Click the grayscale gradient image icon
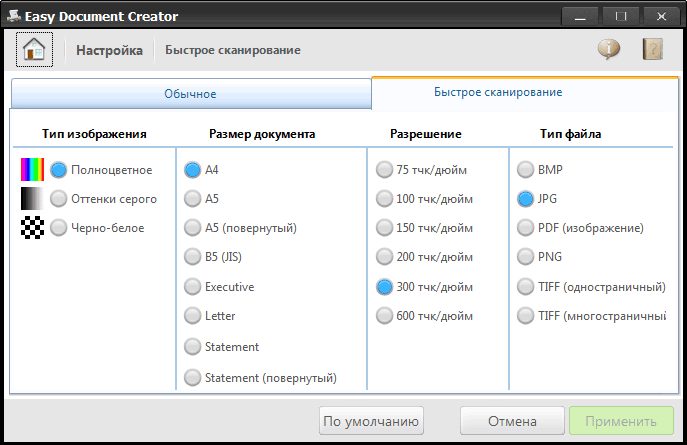The height and width of the screenshot is (445, 687). pos(33,199)
